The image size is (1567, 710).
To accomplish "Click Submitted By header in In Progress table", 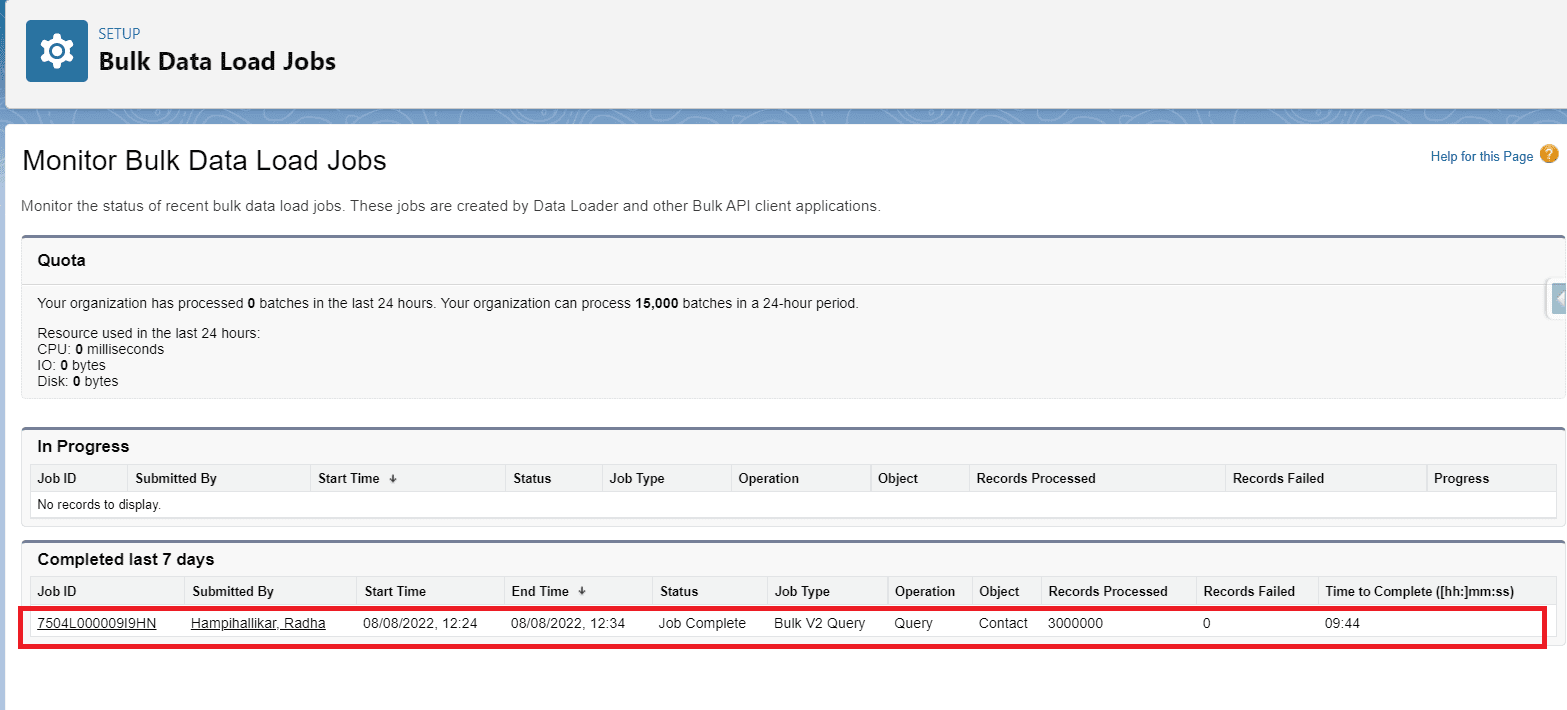I will [x=176, y=478].
